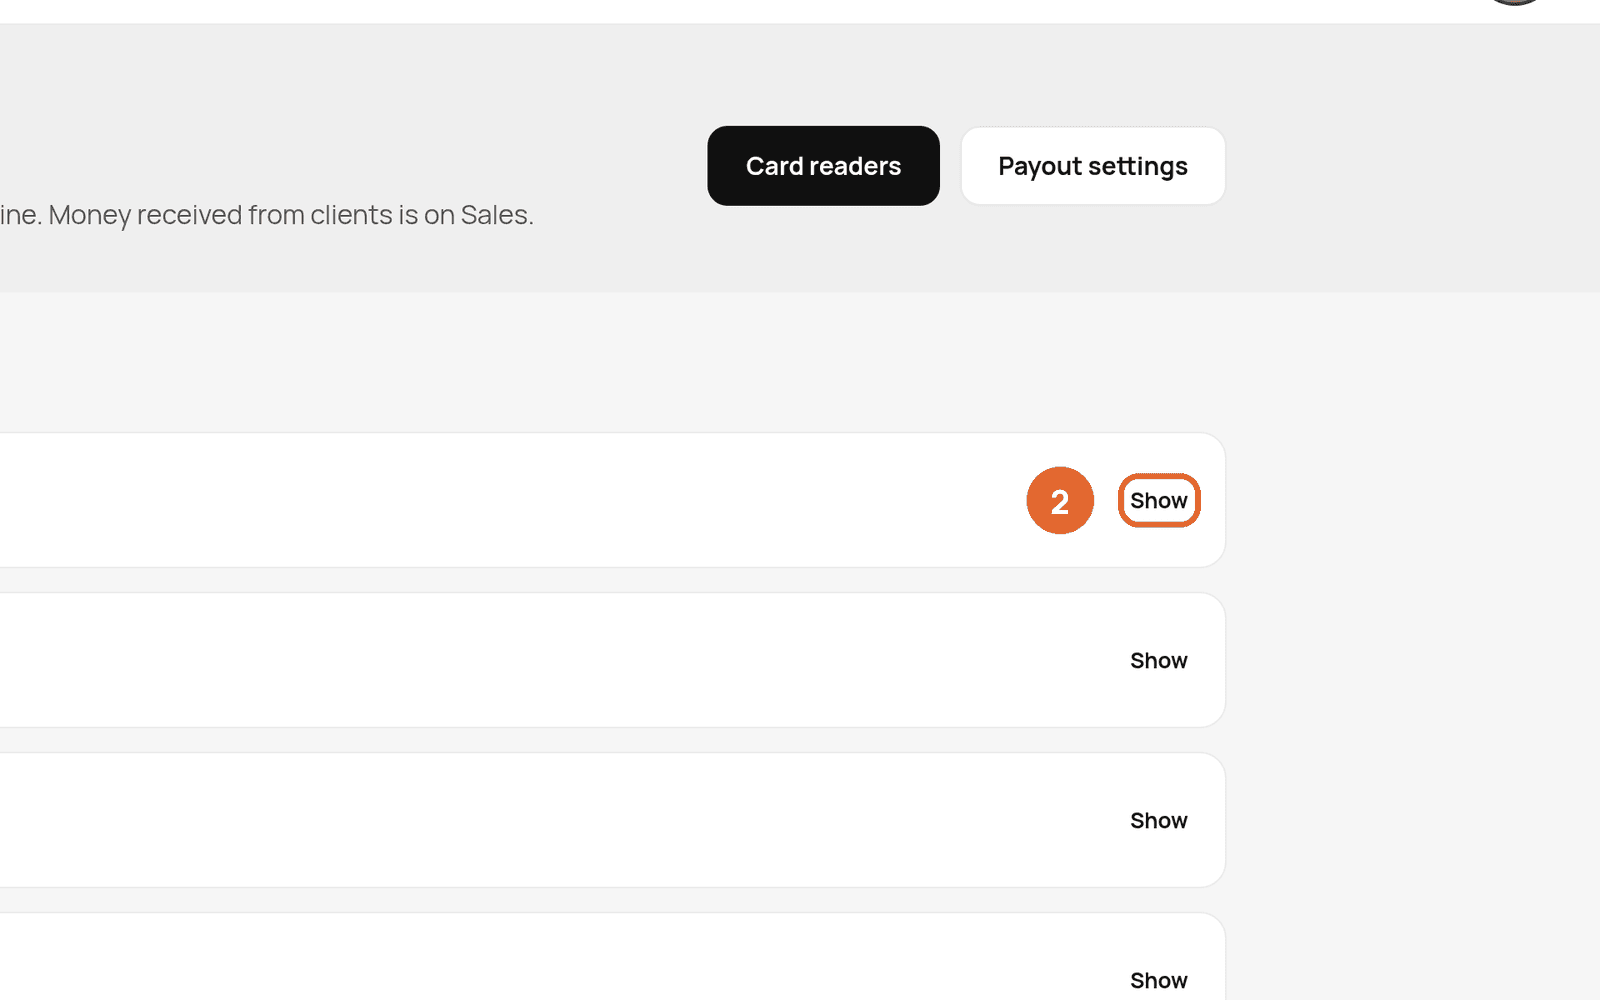Expand the third section using Show

(1159, 820)
